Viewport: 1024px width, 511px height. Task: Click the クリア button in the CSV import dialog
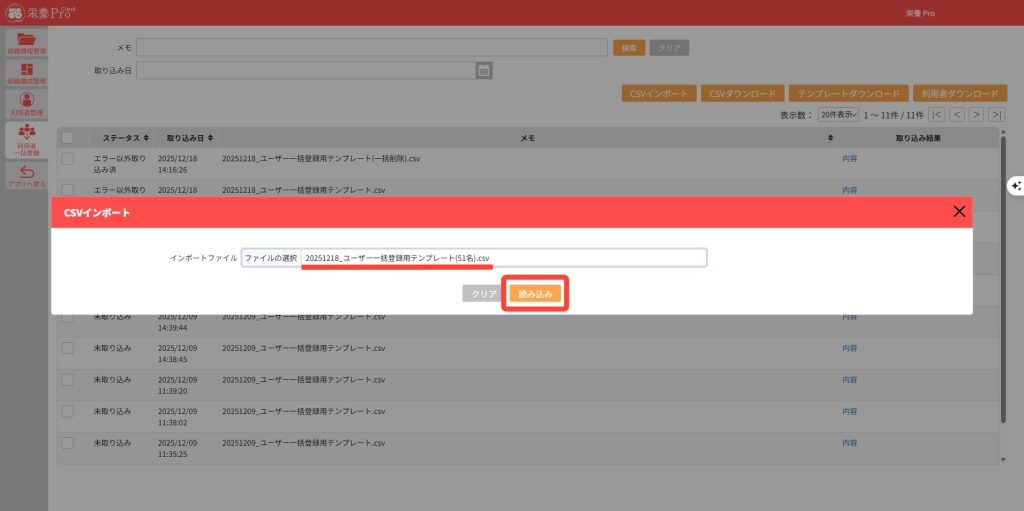(x=484, y=294)
